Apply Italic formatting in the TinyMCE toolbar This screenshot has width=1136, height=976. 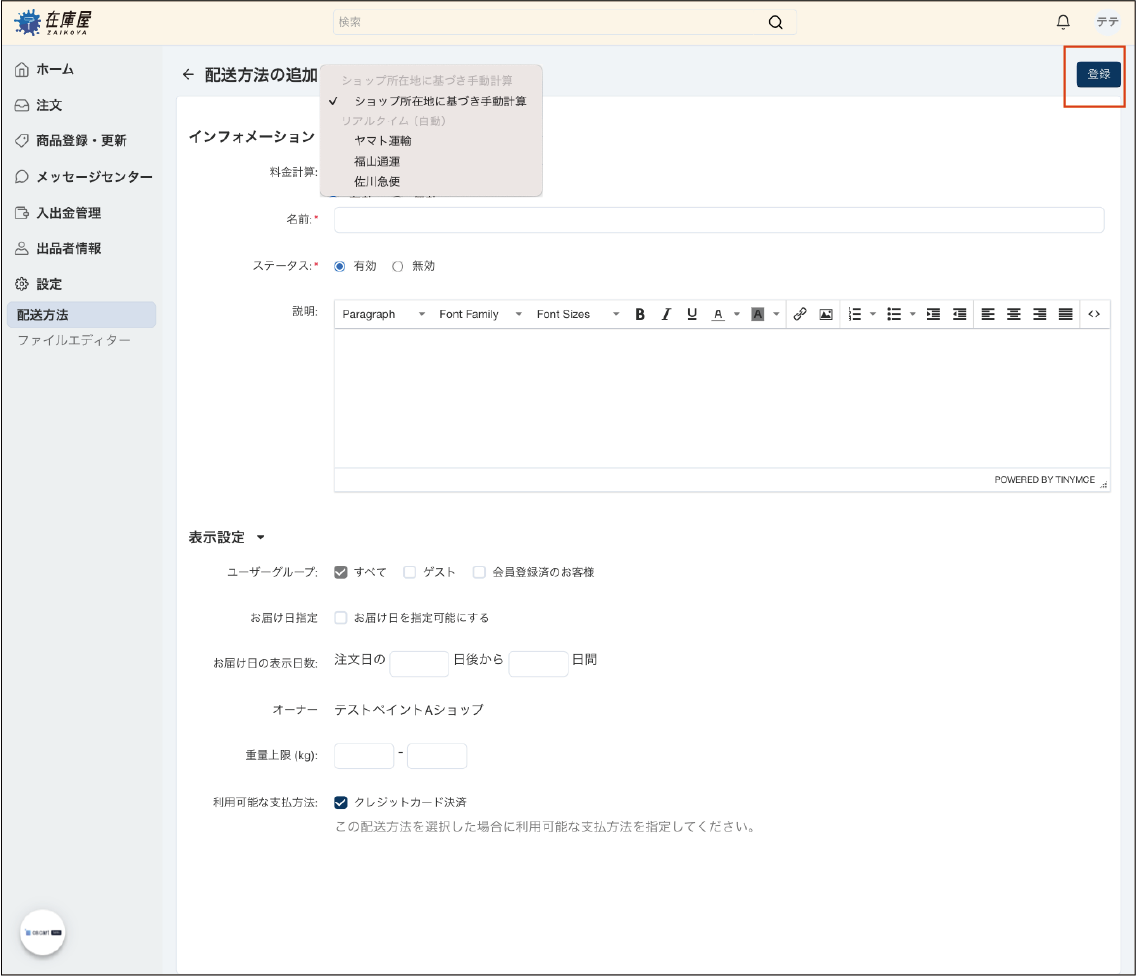point(666,313)
